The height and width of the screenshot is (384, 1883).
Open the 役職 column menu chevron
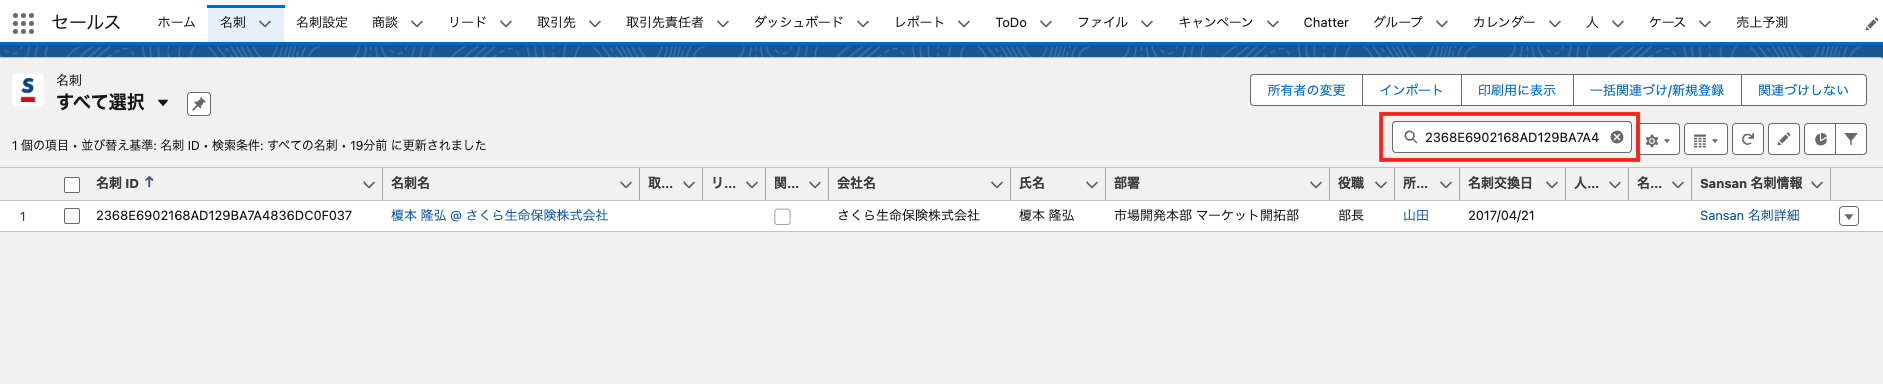(1381, 184)
